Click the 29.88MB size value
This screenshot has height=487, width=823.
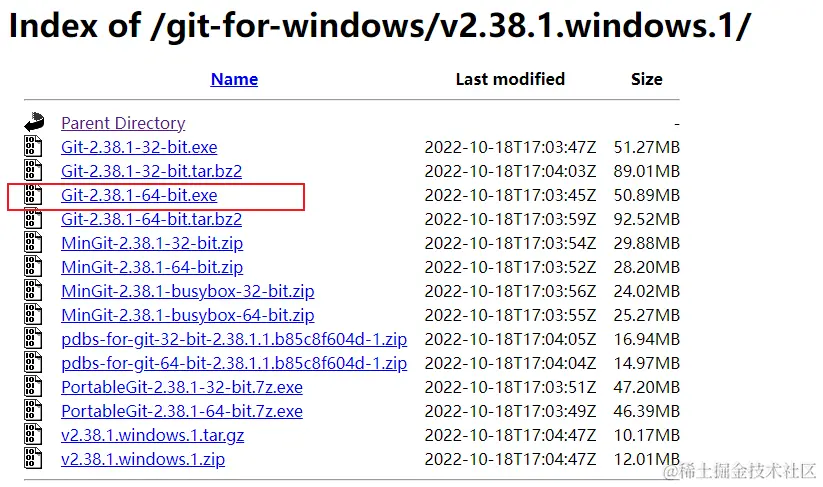(x=647, y=243)
